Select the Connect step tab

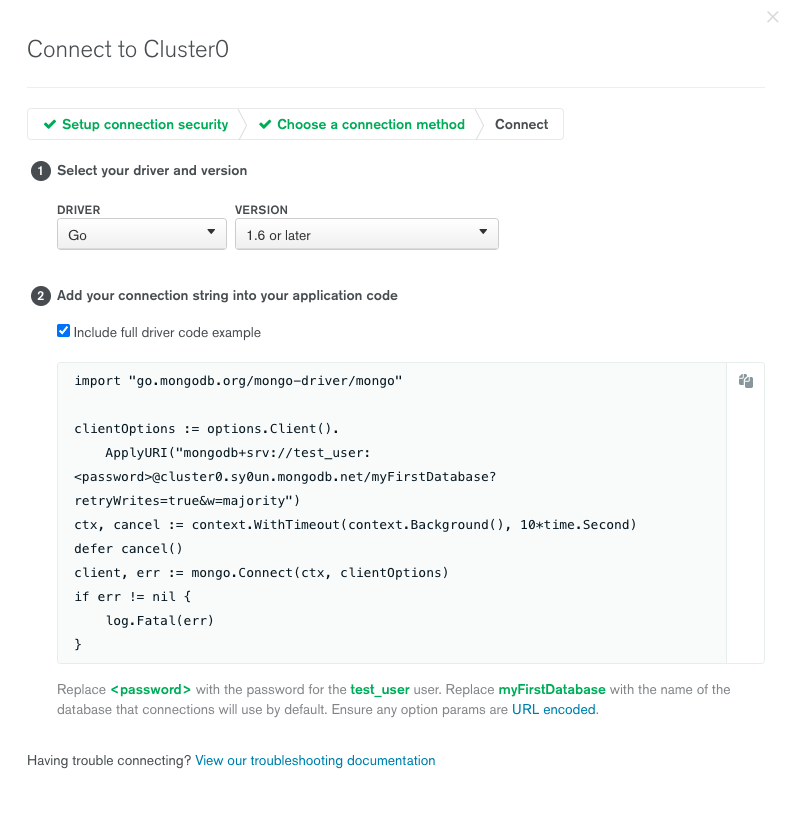(522, 125)
